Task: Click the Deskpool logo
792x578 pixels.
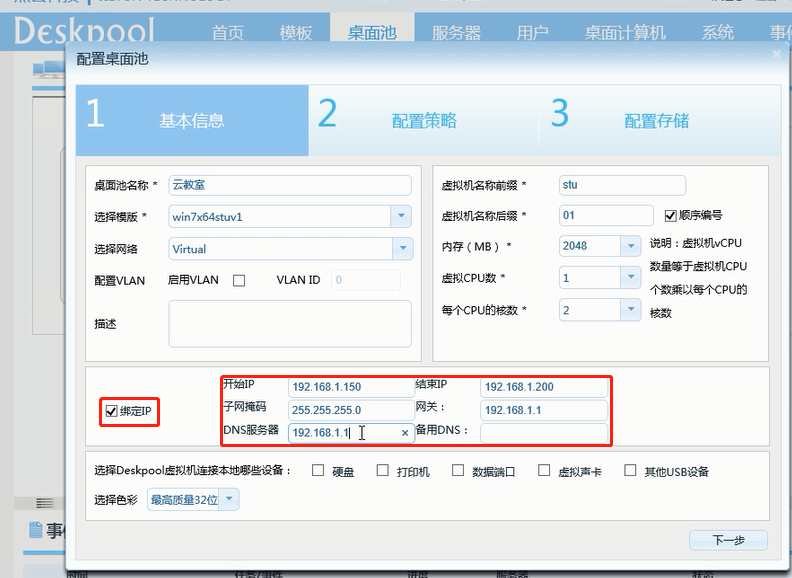Action: 84,30
